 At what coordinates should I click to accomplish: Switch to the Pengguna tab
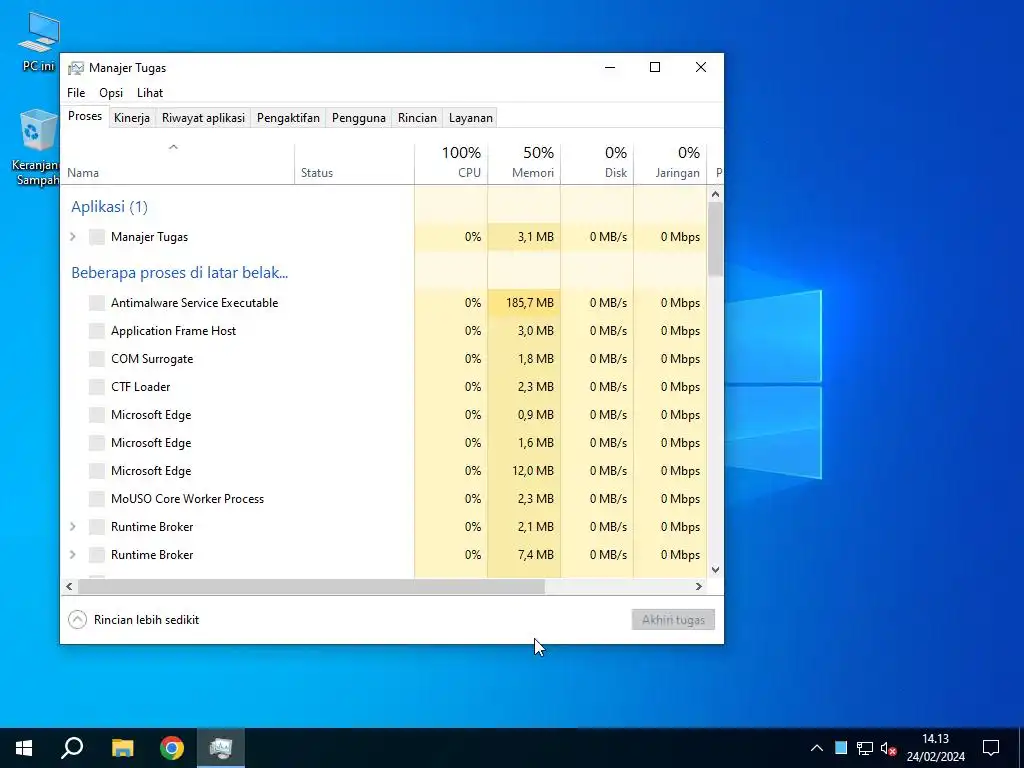tap(359, 118)
